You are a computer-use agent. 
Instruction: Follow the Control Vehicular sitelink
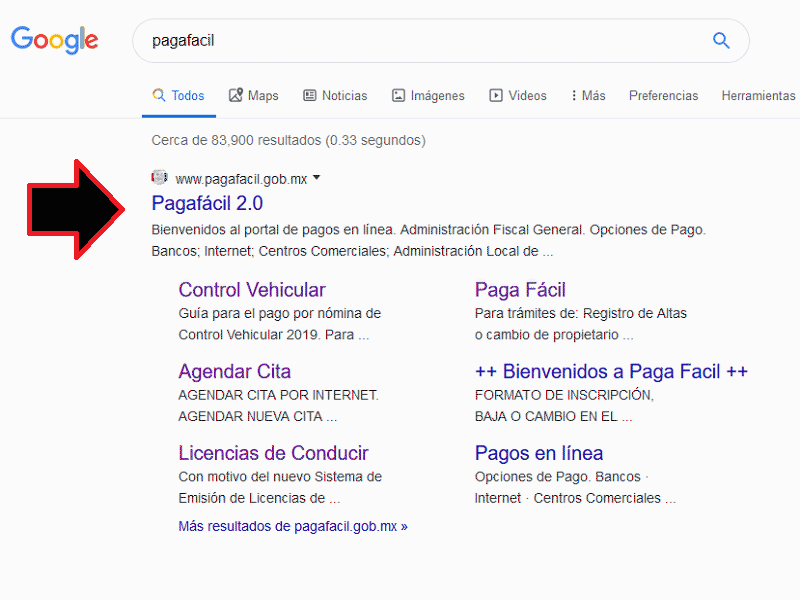252,290
